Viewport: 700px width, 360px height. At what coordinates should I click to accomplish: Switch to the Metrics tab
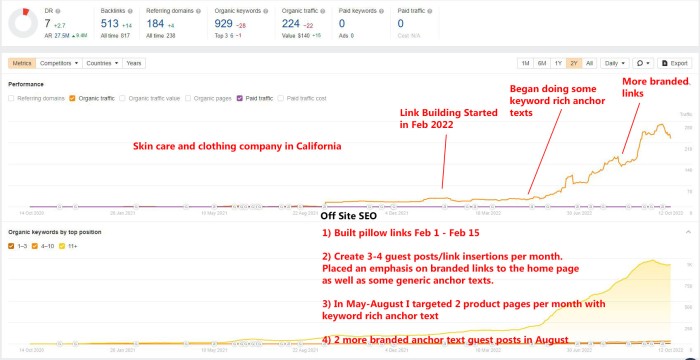point(22,63)
